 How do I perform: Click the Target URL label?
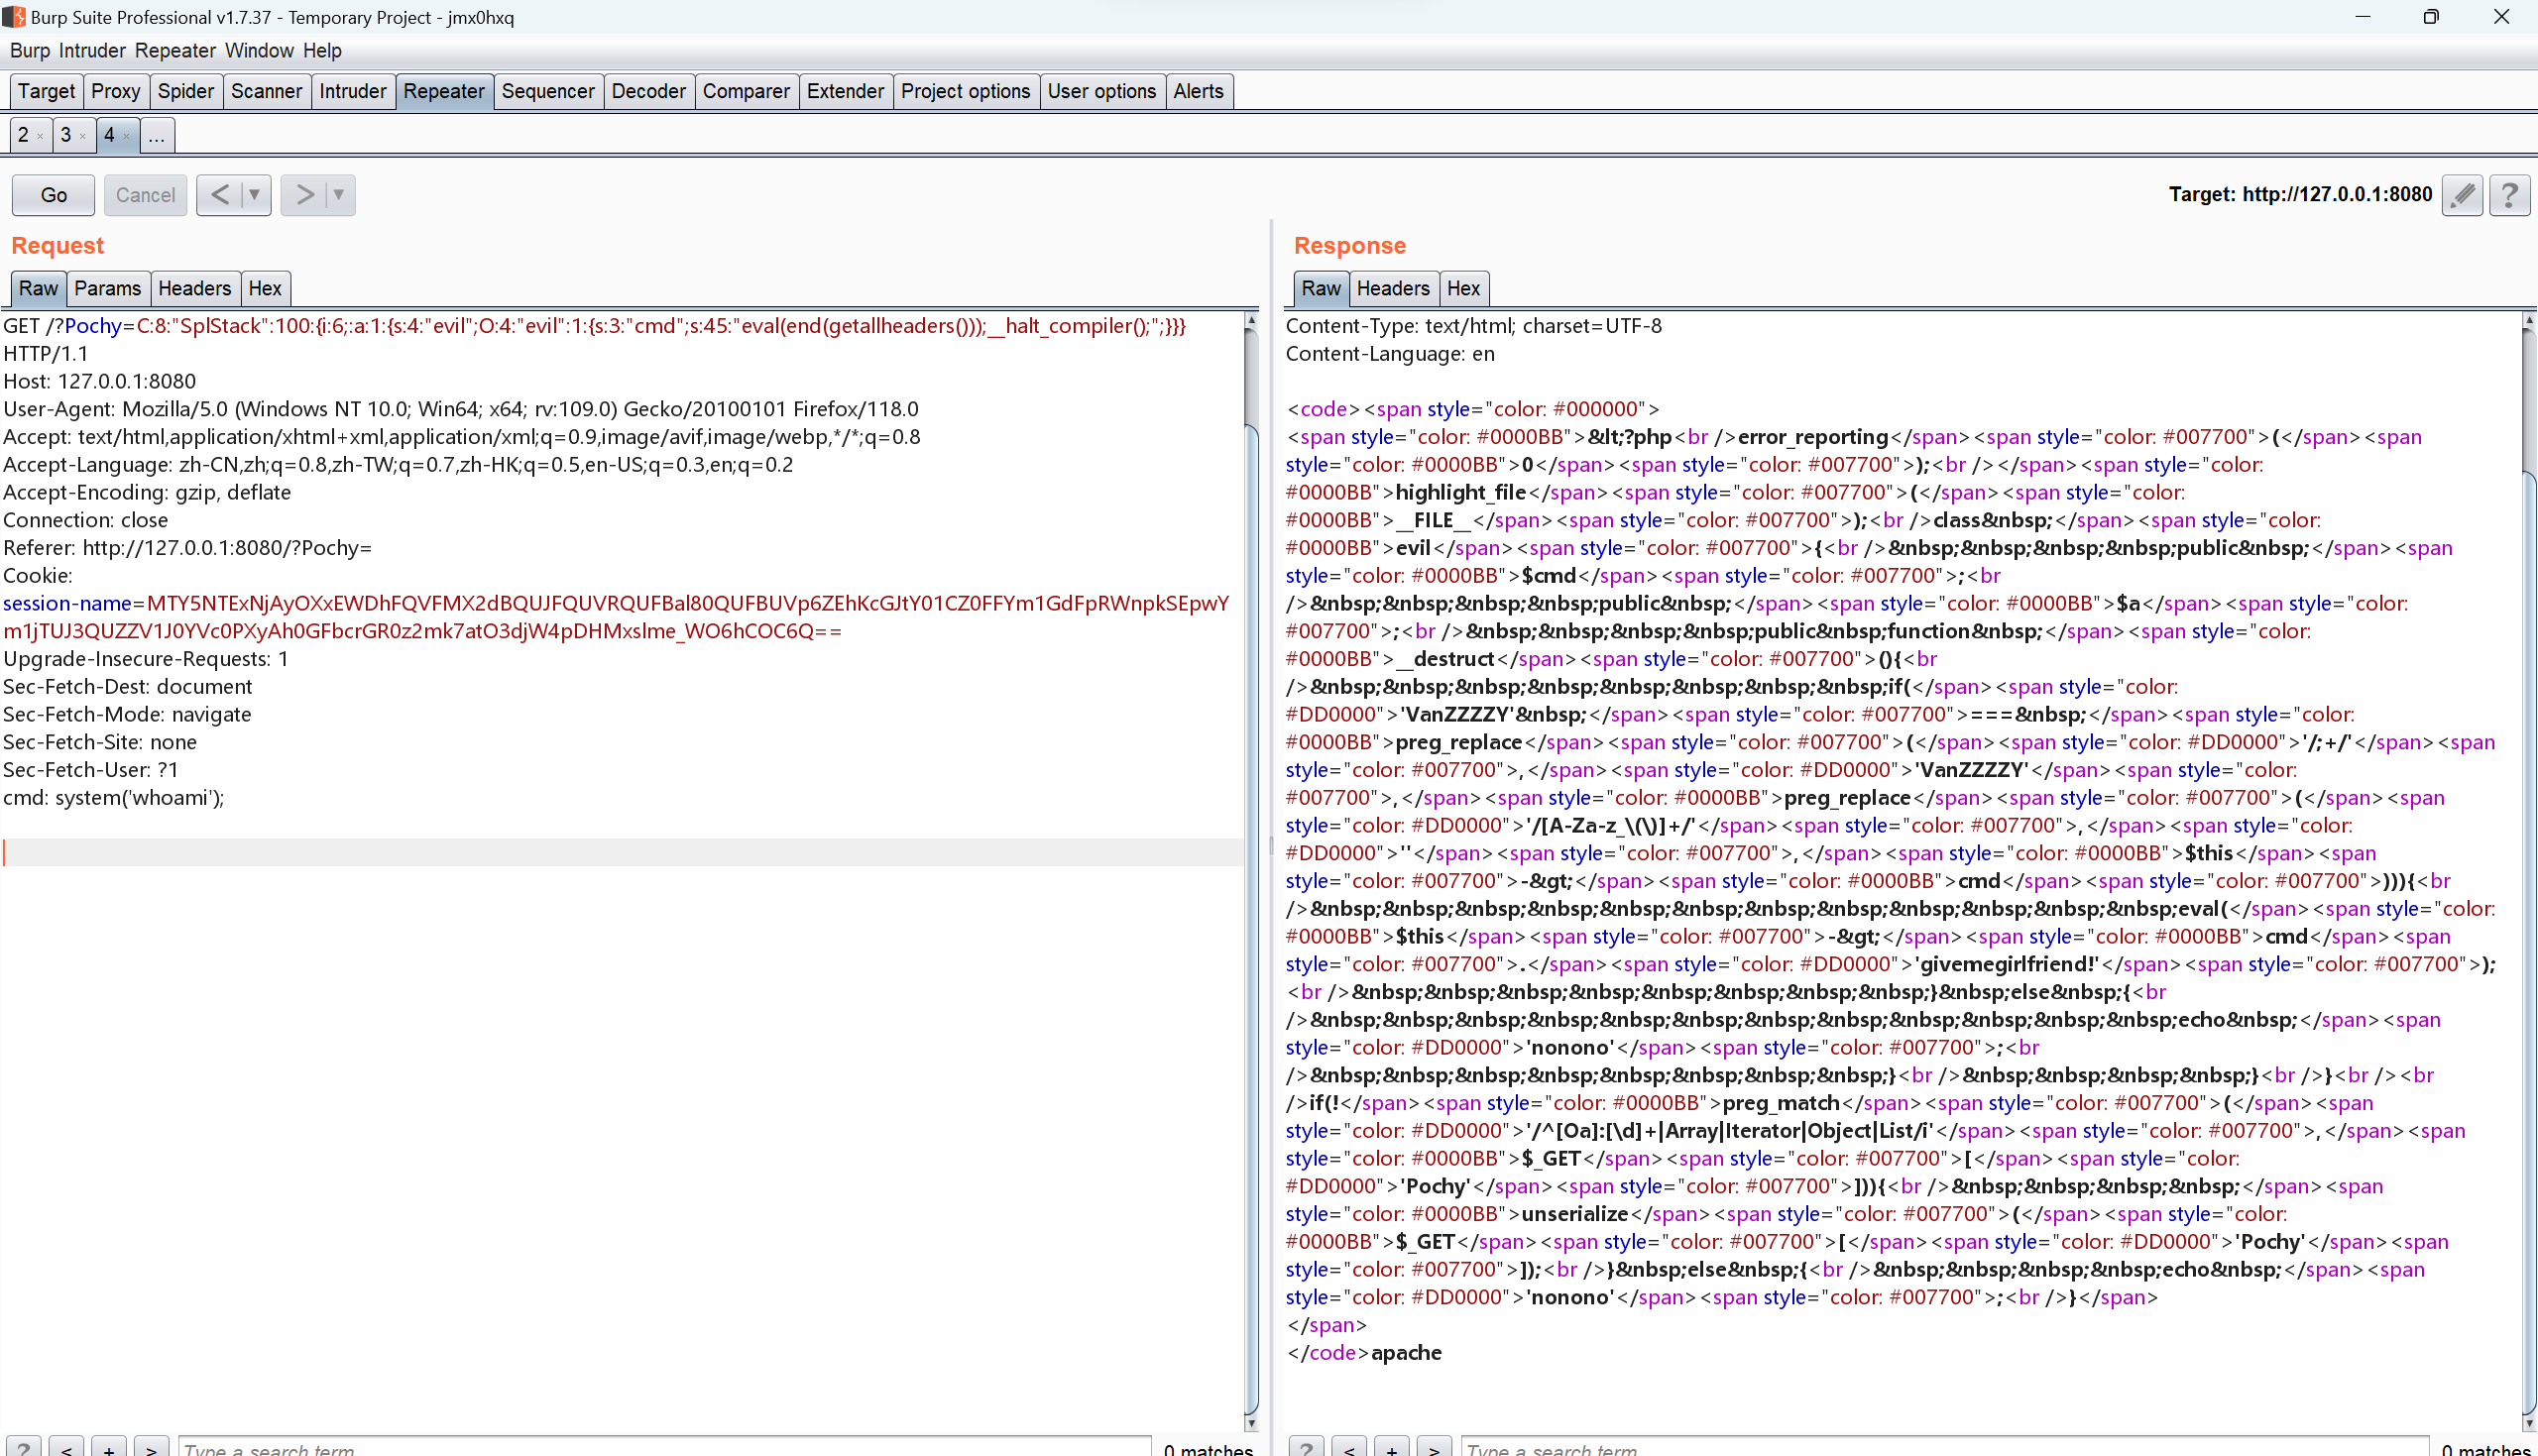2300,194
